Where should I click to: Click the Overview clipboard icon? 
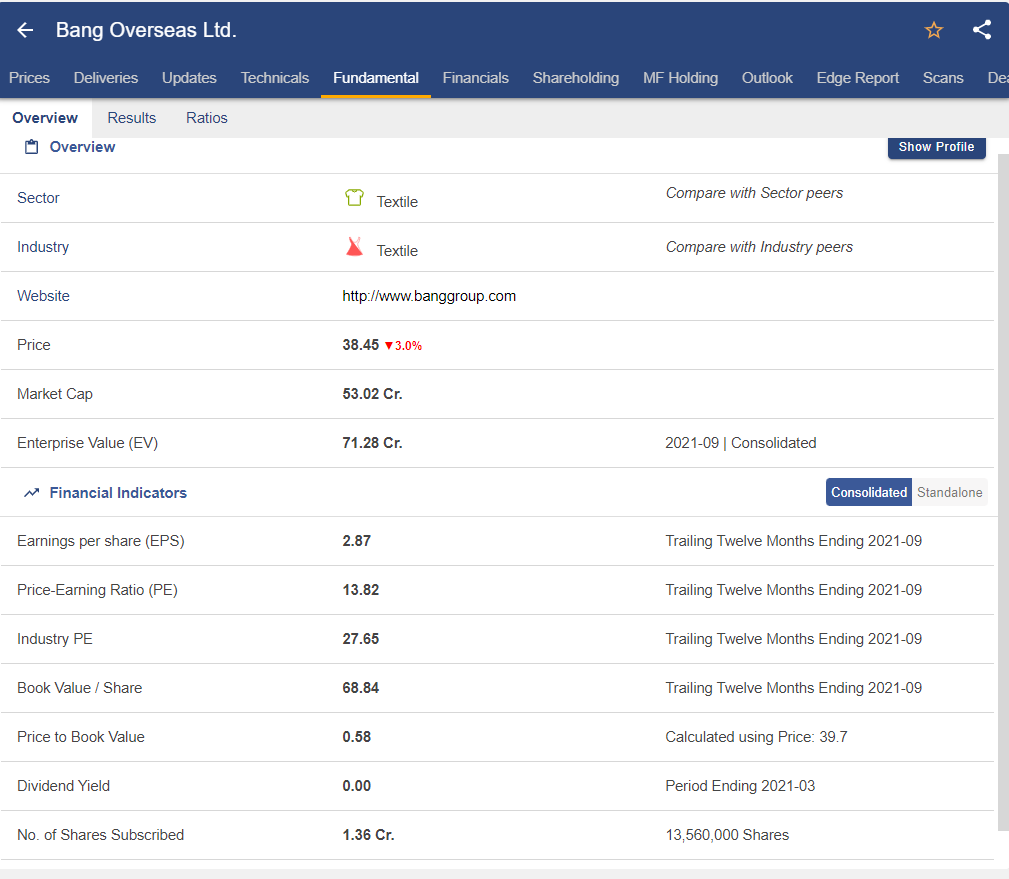tap(32, 147)
